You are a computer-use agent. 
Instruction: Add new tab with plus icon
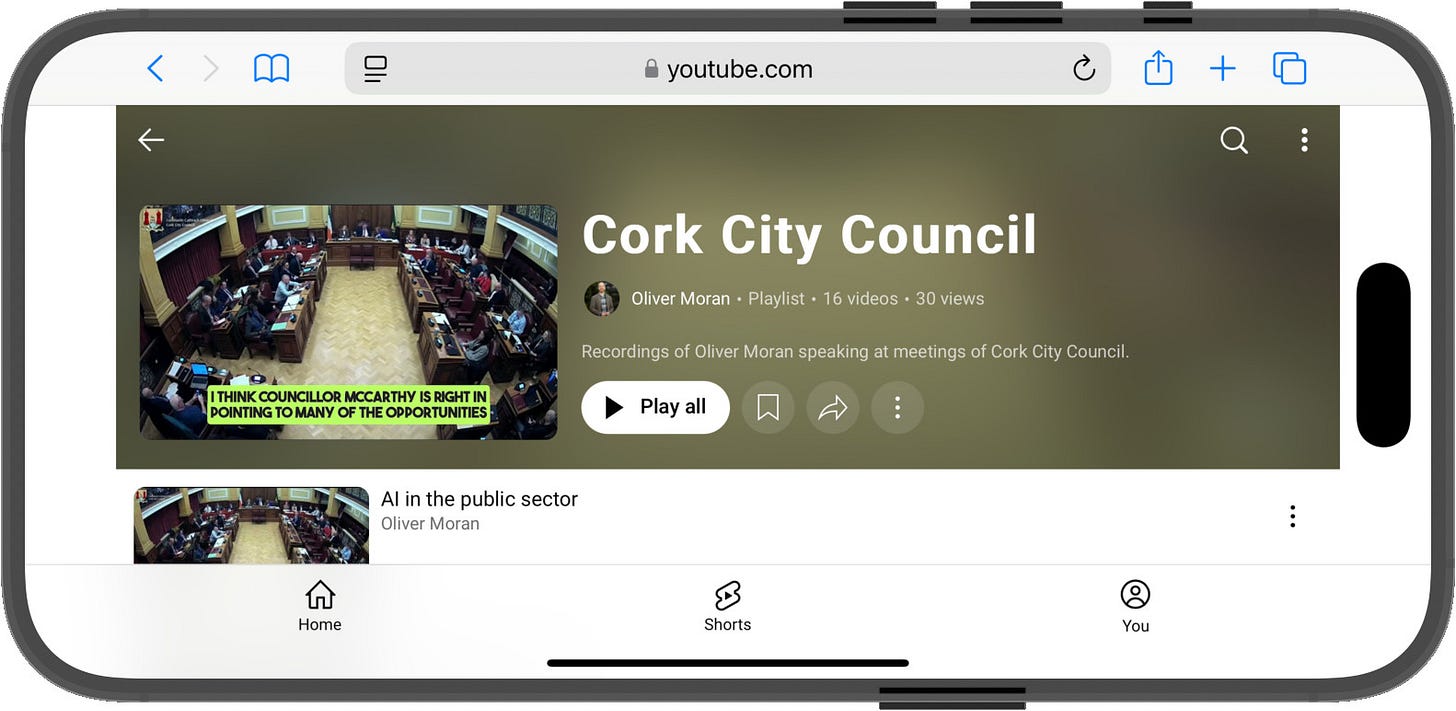tap(1223, 69)
